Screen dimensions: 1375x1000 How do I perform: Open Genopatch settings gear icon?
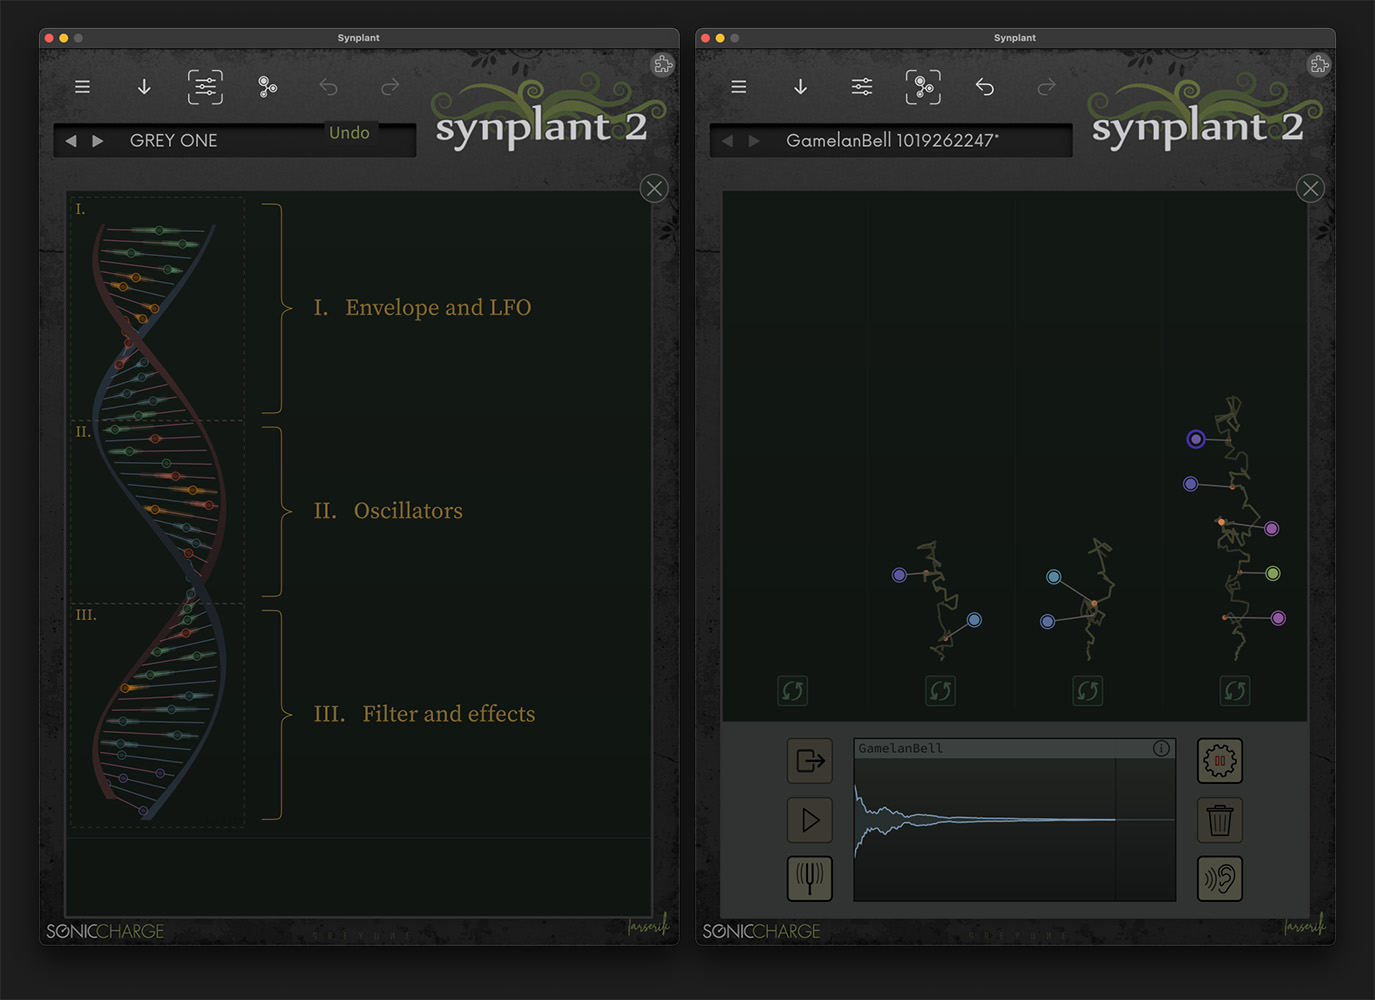(1220, 761)
